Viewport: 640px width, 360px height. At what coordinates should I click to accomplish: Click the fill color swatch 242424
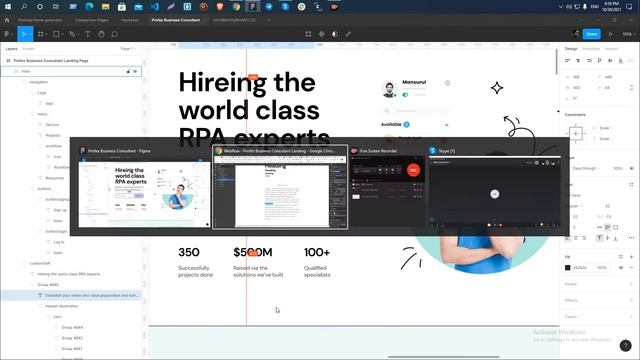[x=567, y=268]
